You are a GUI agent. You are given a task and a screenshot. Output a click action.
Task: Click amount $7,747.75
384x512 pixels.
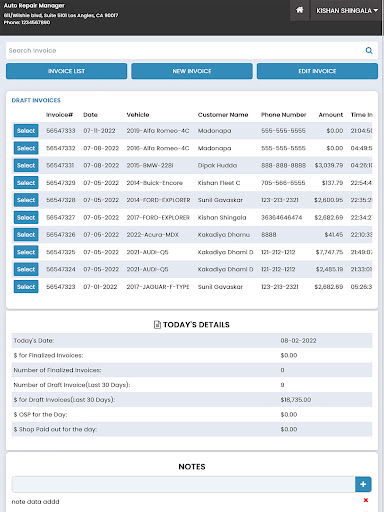click(329, 252)
